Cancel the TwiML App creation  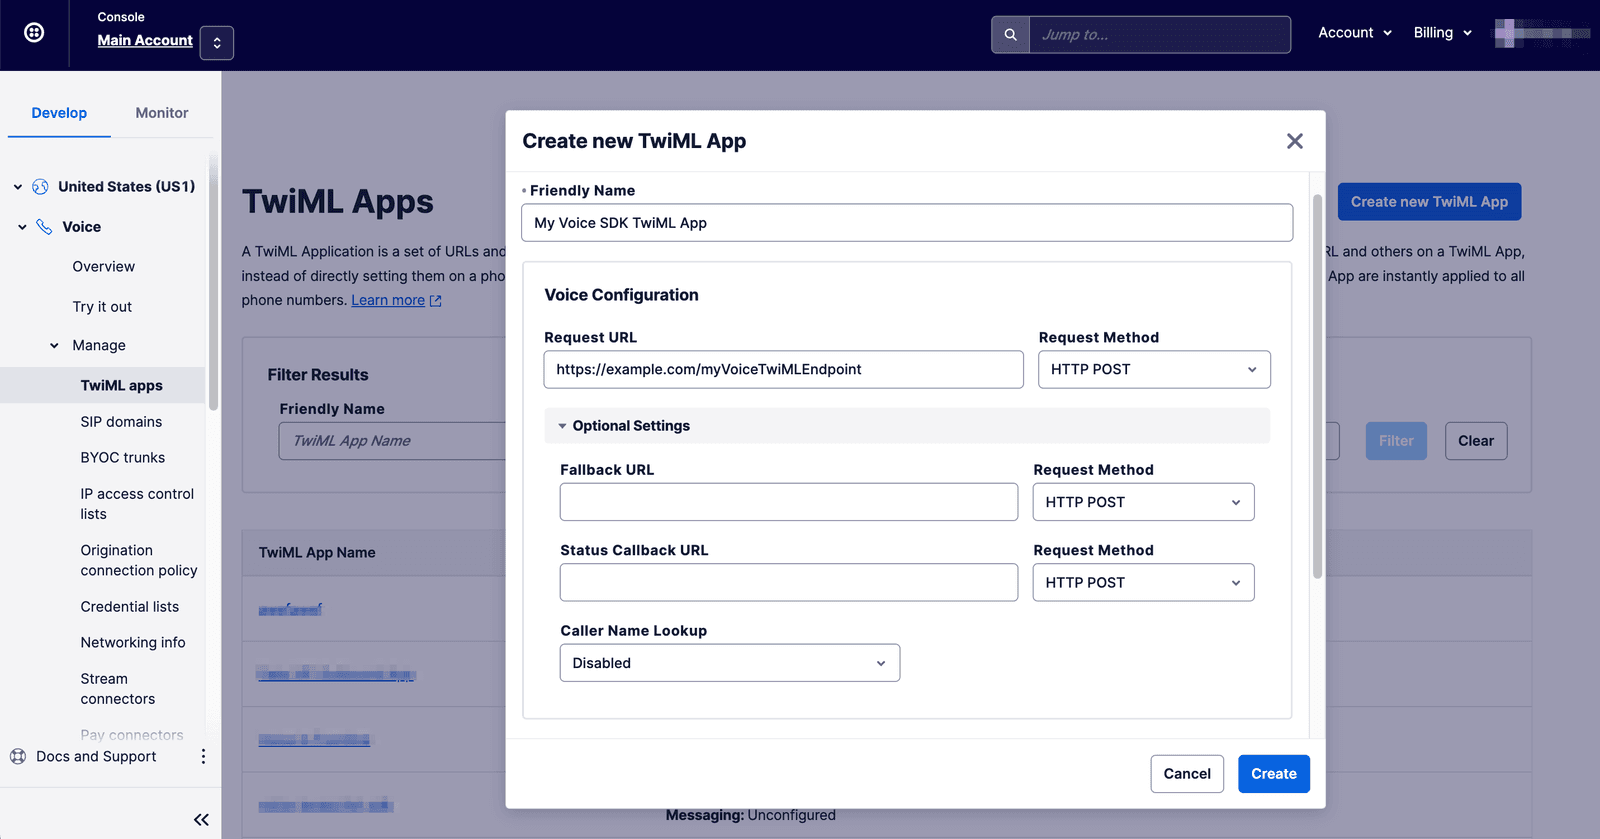(1186, 774)
